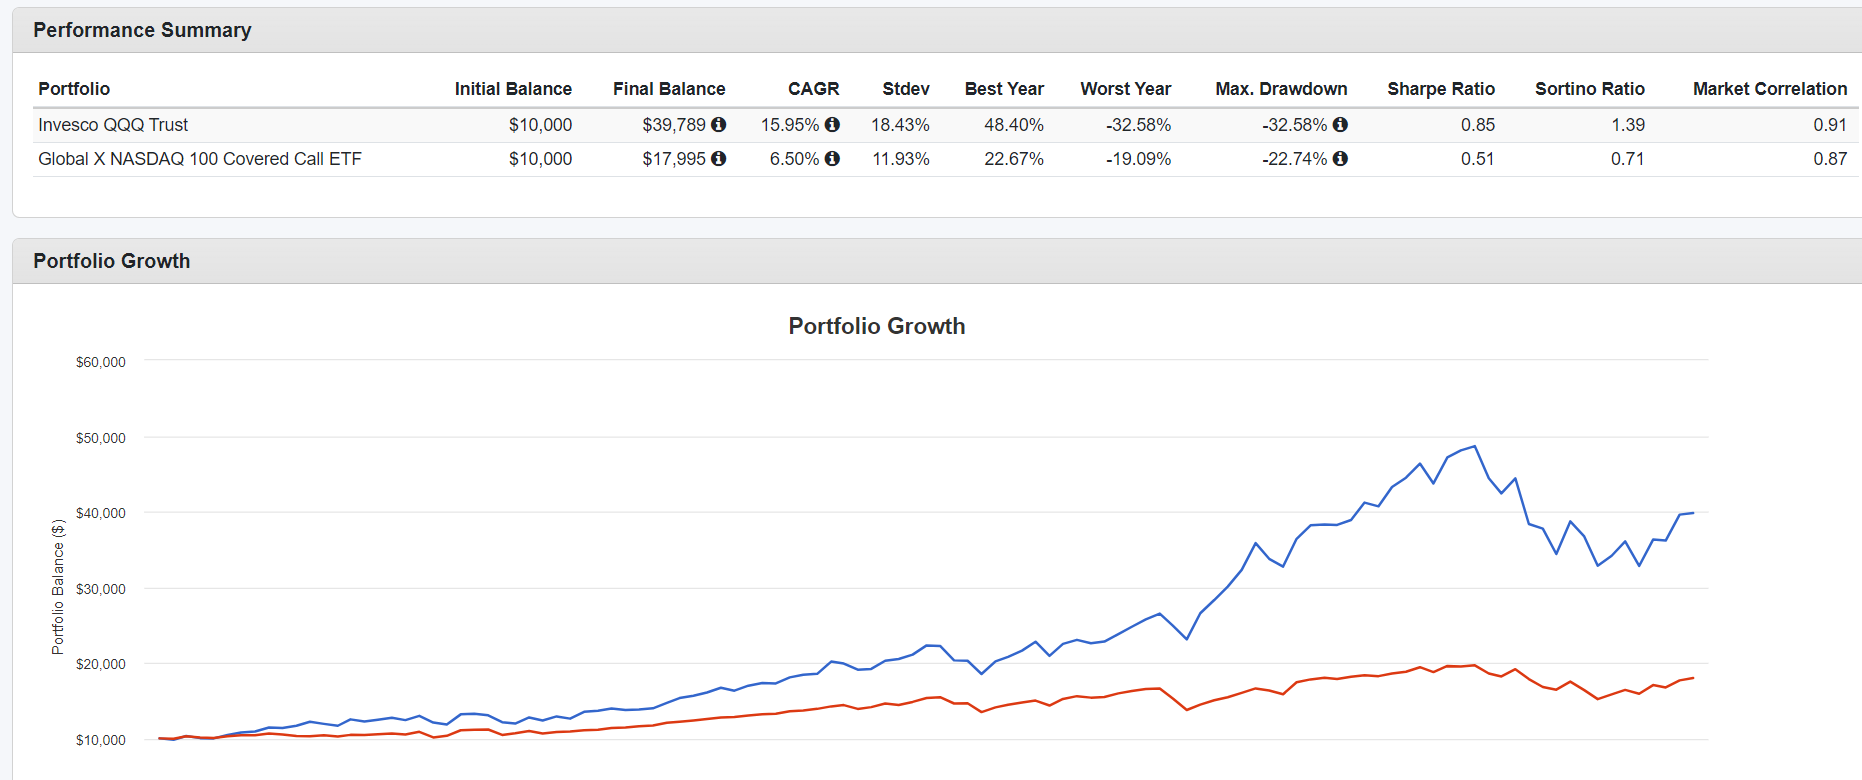Click the Sortino Ratio column header
This screenshot has width=1862, height=780.
[x=1590, y=89]
